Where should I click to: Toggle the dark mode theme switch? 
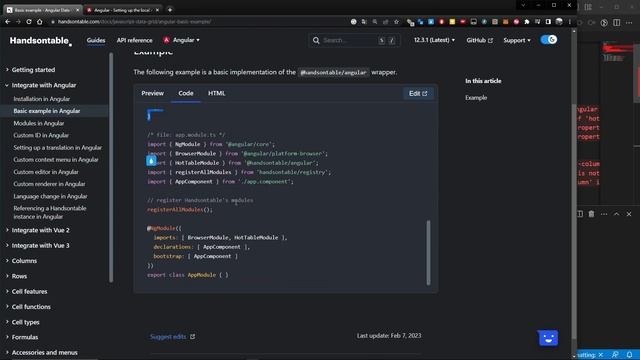pyautogui.click(x=549, y=40)
